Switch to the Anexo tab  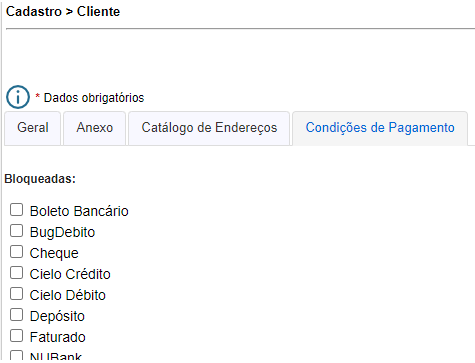95,128
